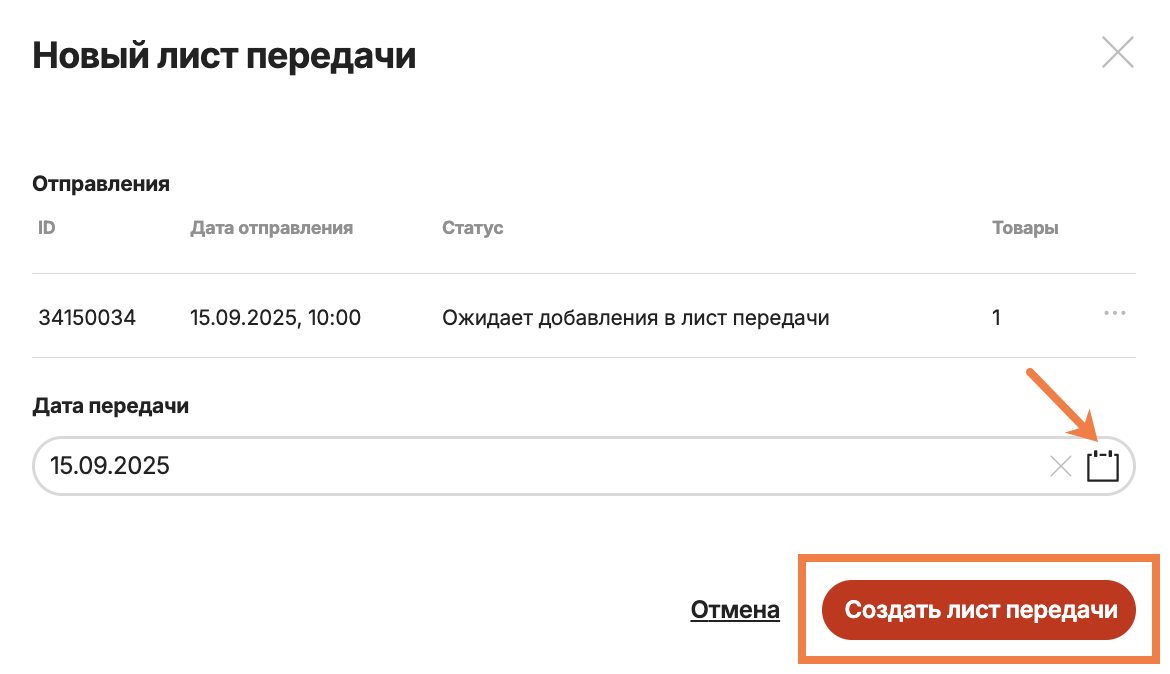This screenshot has width=1170, height=674.
Task: Click the Отправления section heading
Action: tap(101, 184)
